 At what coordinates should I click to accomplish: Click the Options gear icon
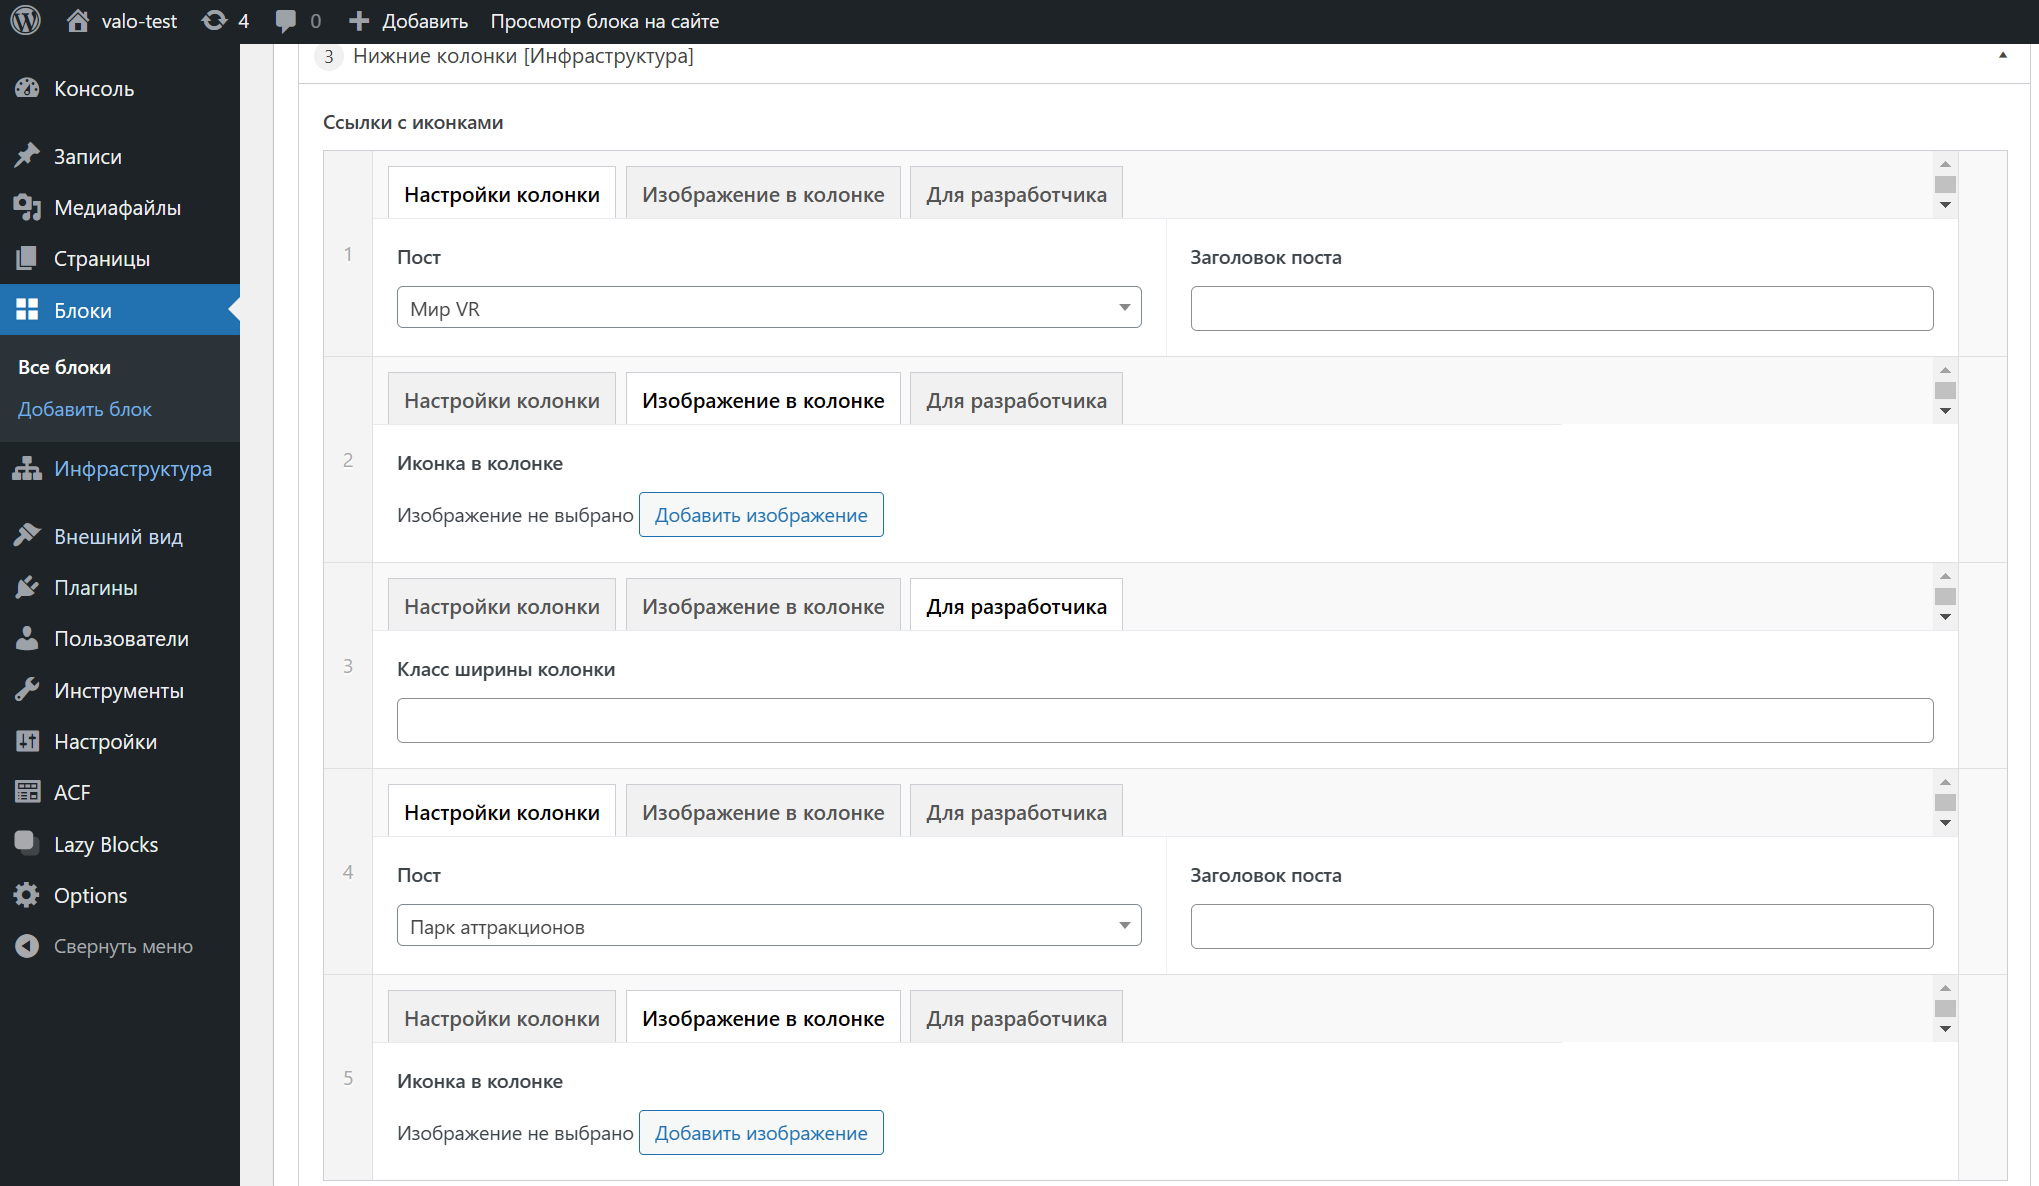[x=27, y=895]
